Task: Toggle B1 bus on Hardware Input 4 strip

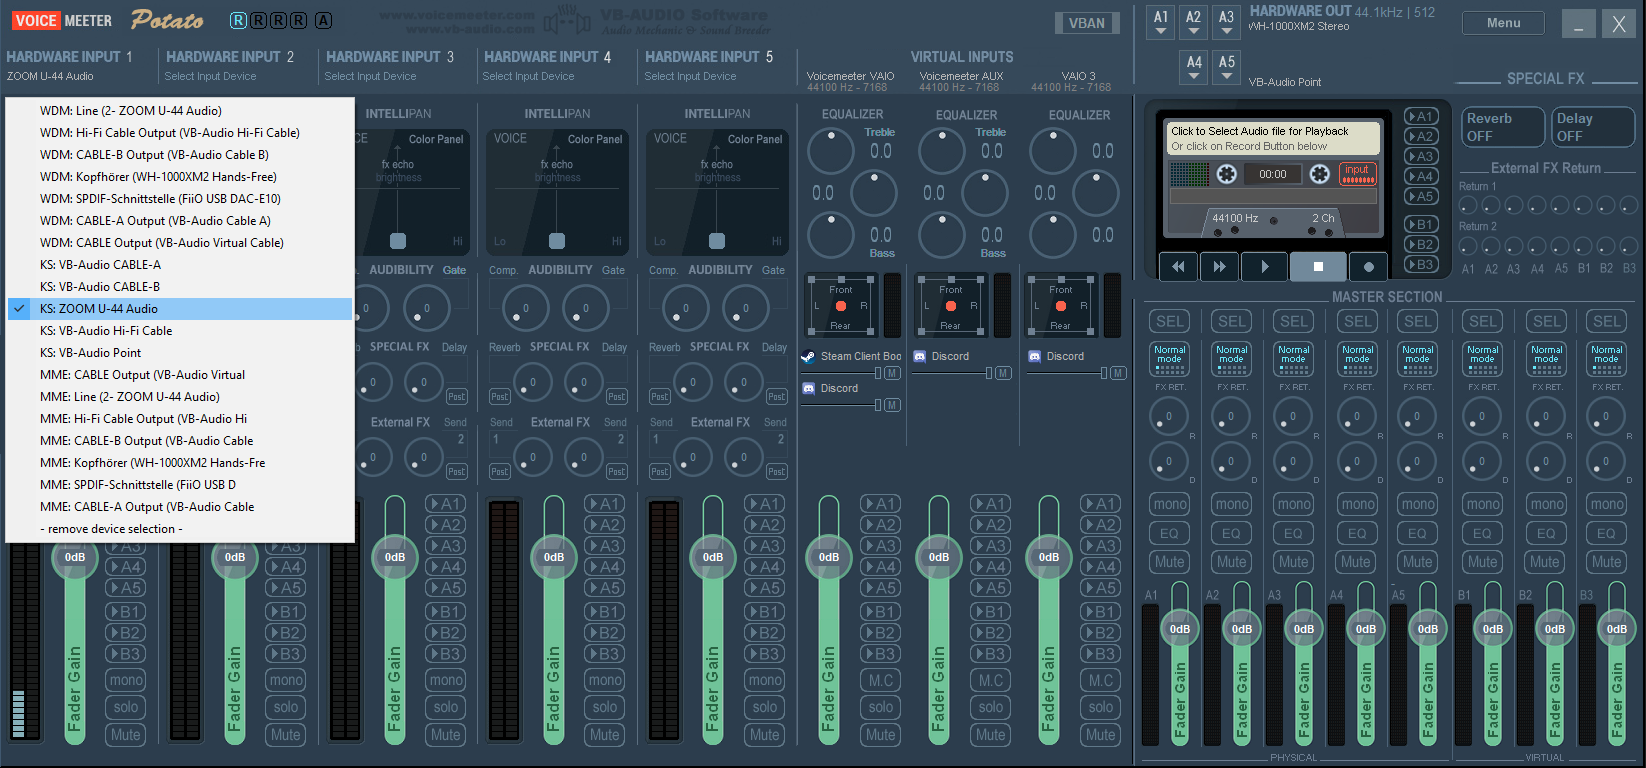Action: click(x=604, y=612)
